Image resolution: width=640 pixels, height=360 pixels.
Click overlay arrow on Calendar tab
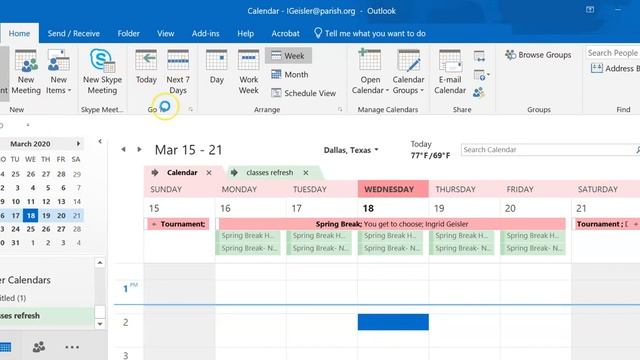(x=155, y=173)
